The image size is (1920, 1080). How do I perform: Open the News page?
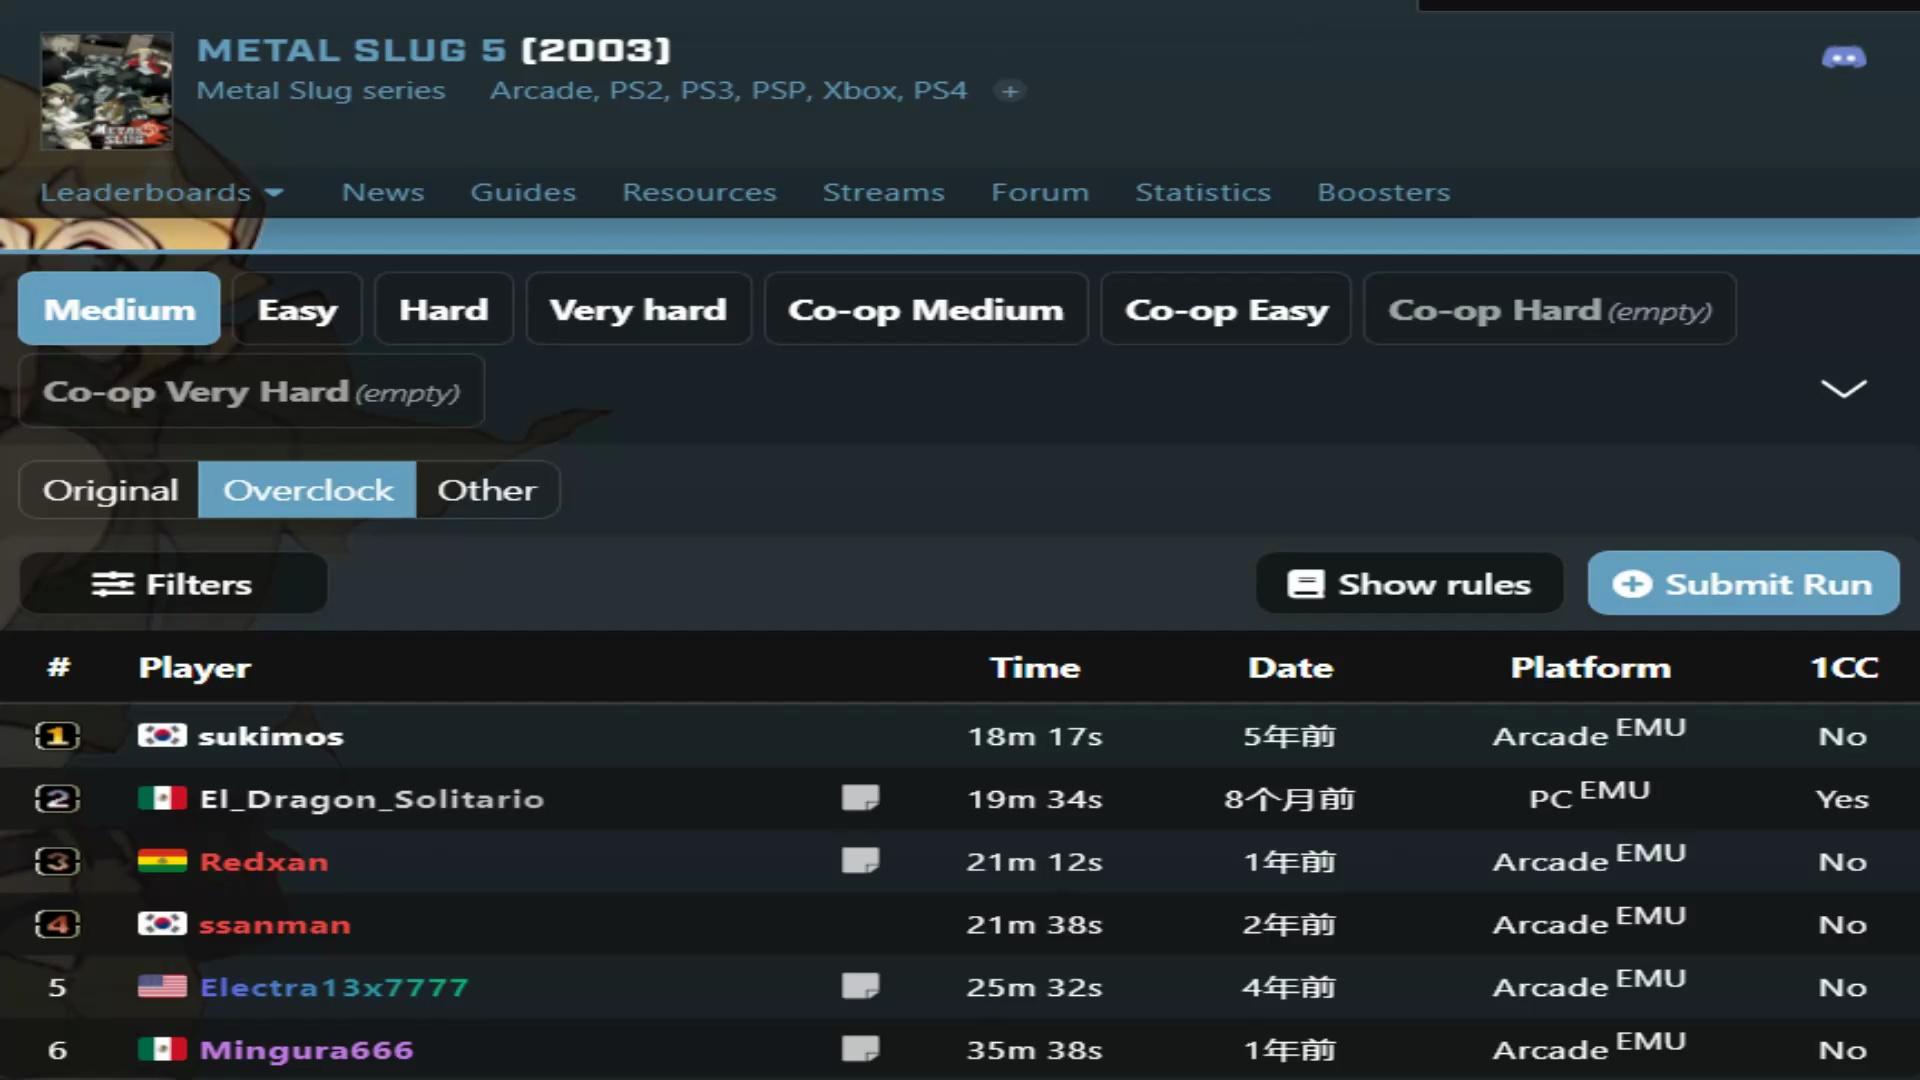(383, 192)
